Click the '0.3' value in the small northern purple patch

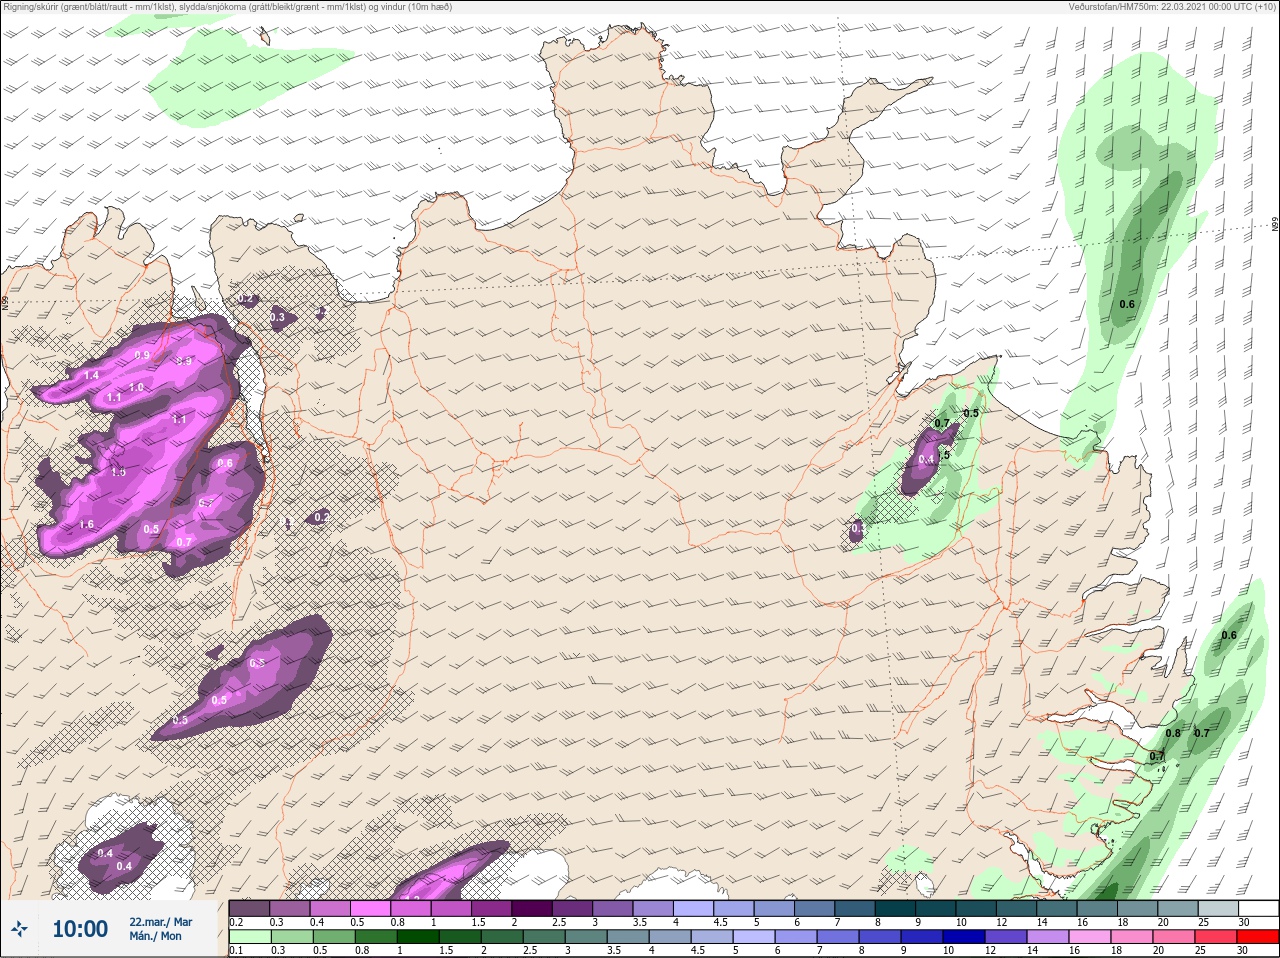tap(277, 318)
